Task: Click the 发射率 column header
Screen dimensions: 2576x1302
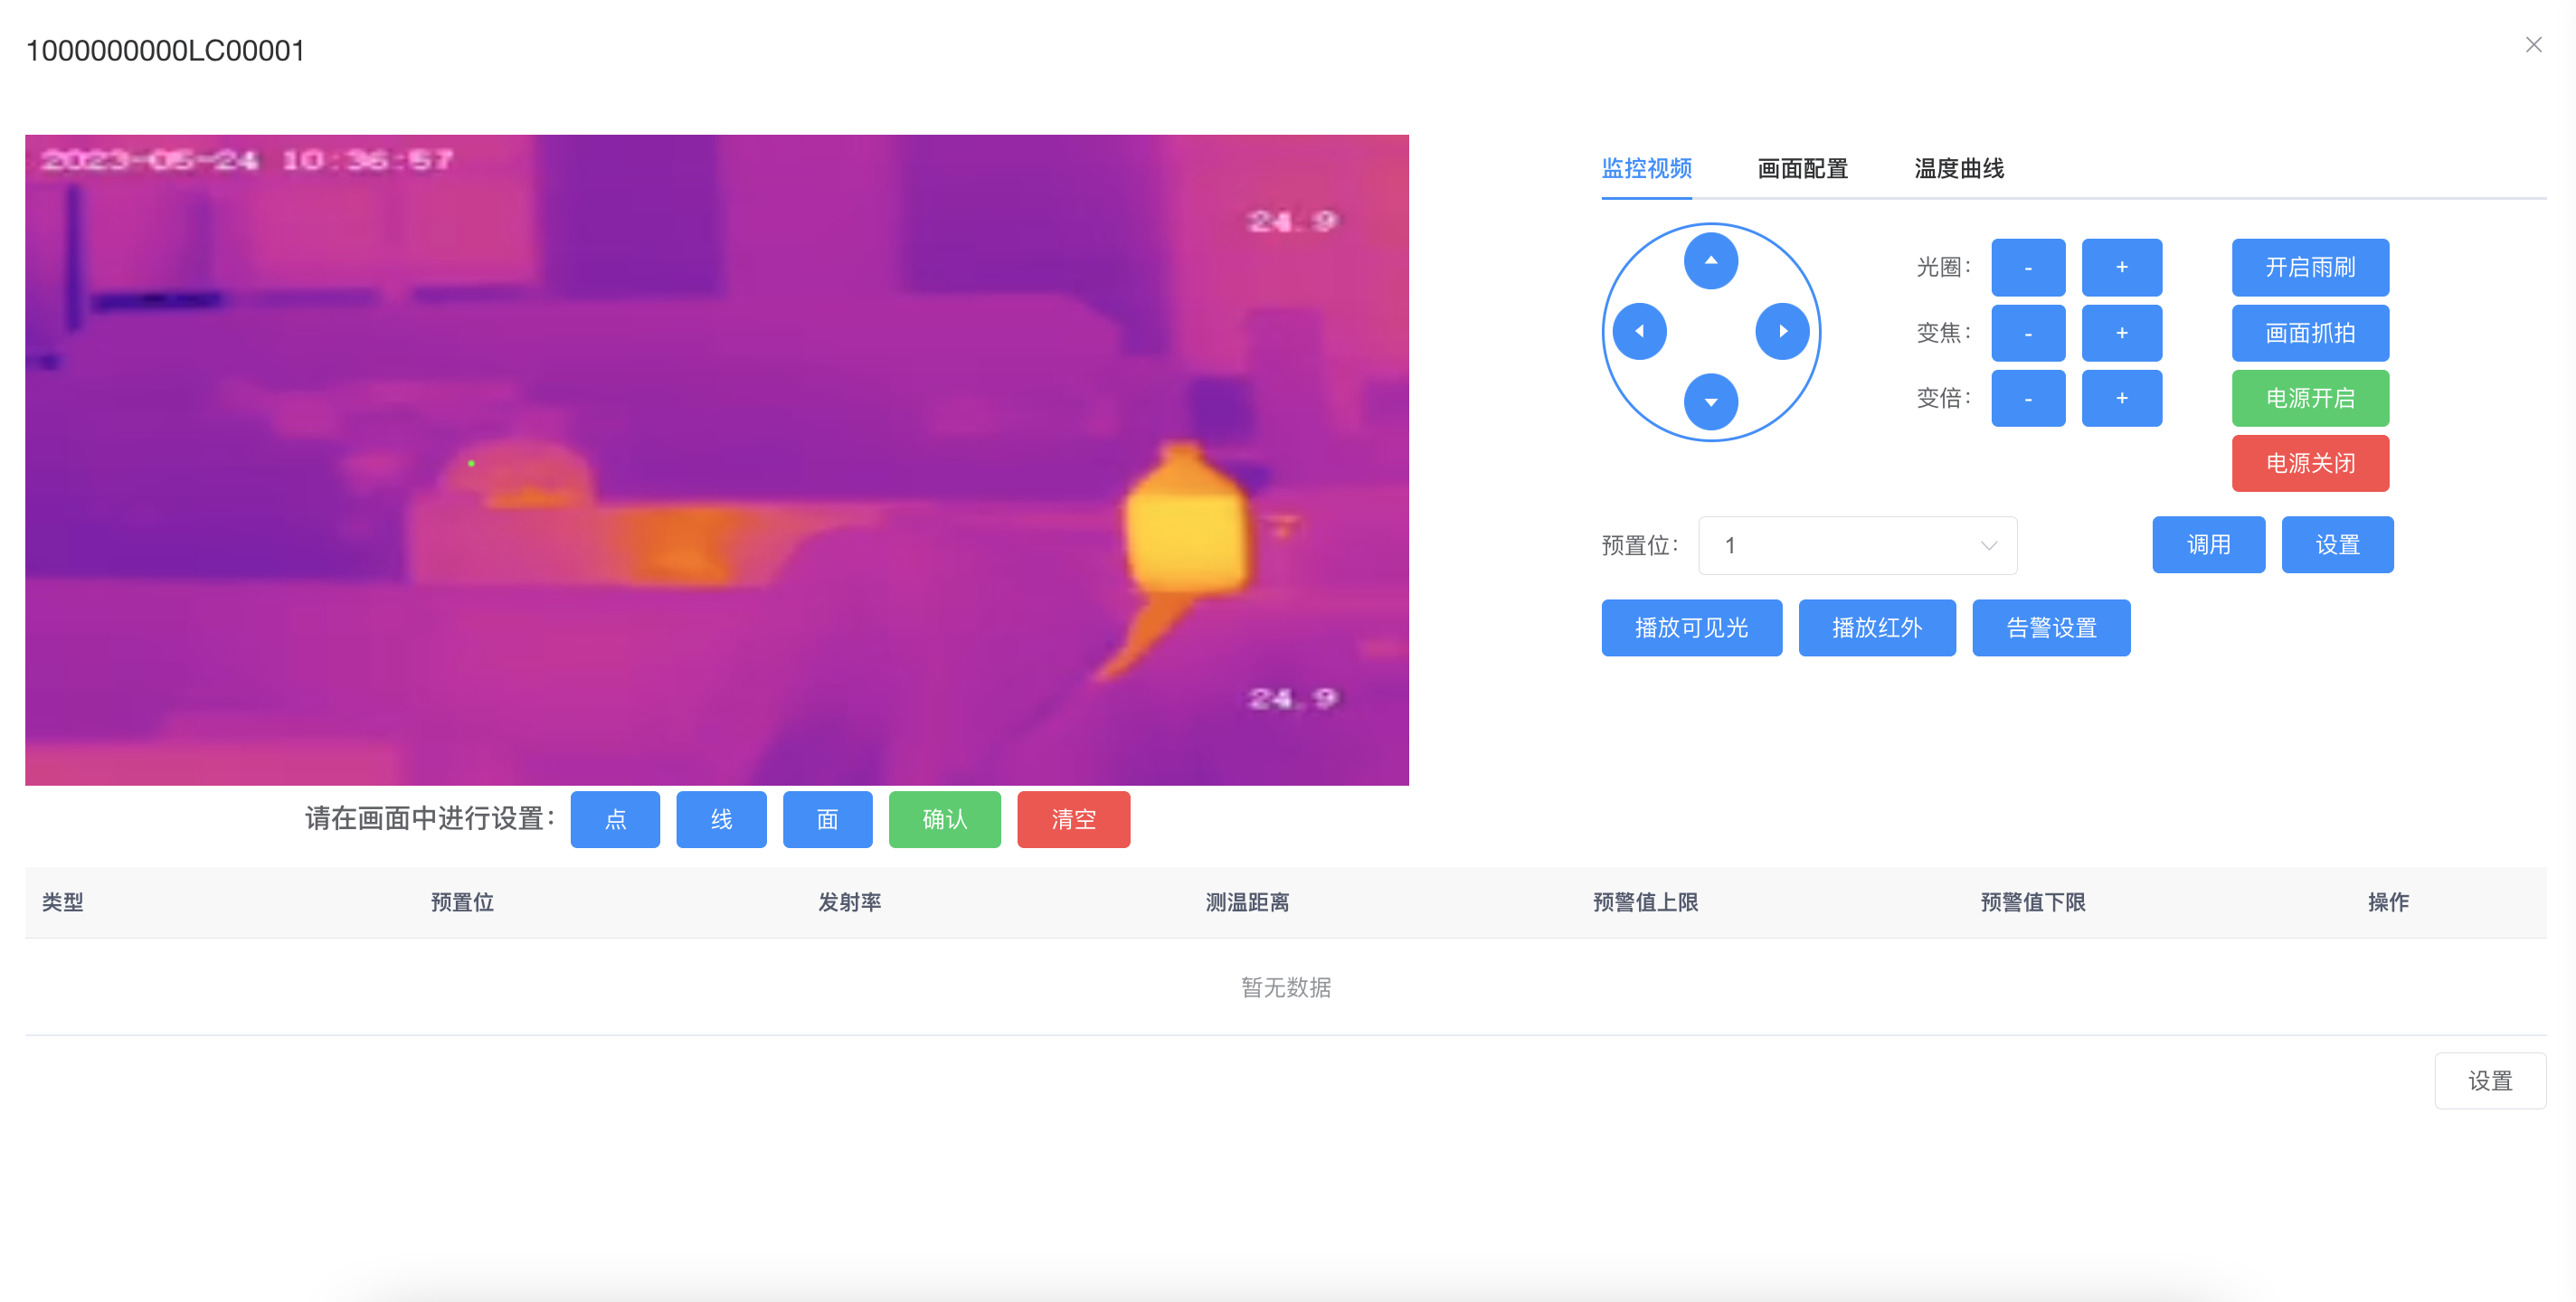Action: tap(849, 902)
